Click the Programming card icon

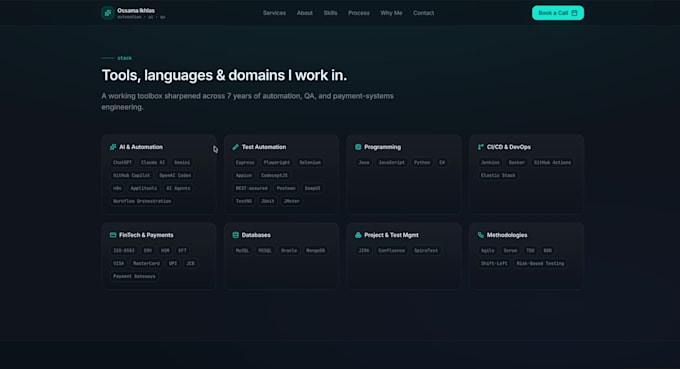click(358, 147)
